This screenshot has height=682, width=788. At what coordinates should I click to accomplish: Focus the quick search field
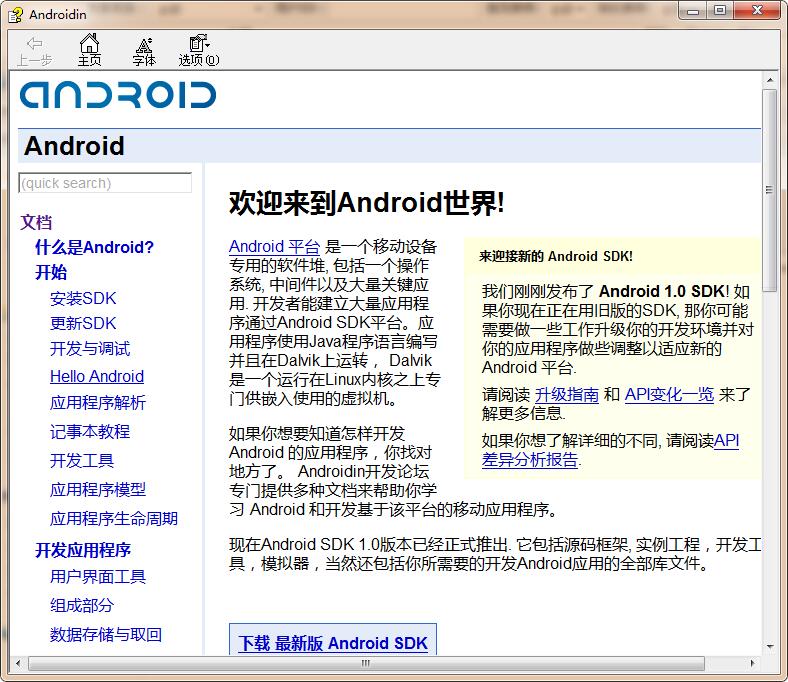105,183
